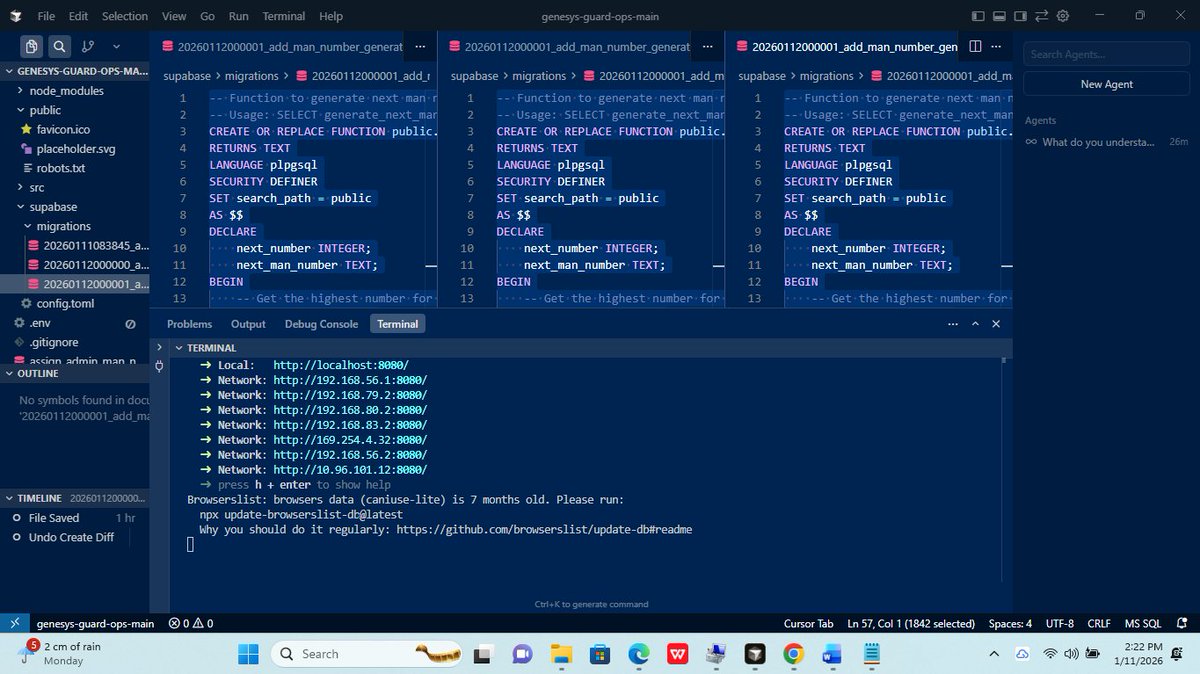Click the Search Agents input field

tap(1106, 54)
